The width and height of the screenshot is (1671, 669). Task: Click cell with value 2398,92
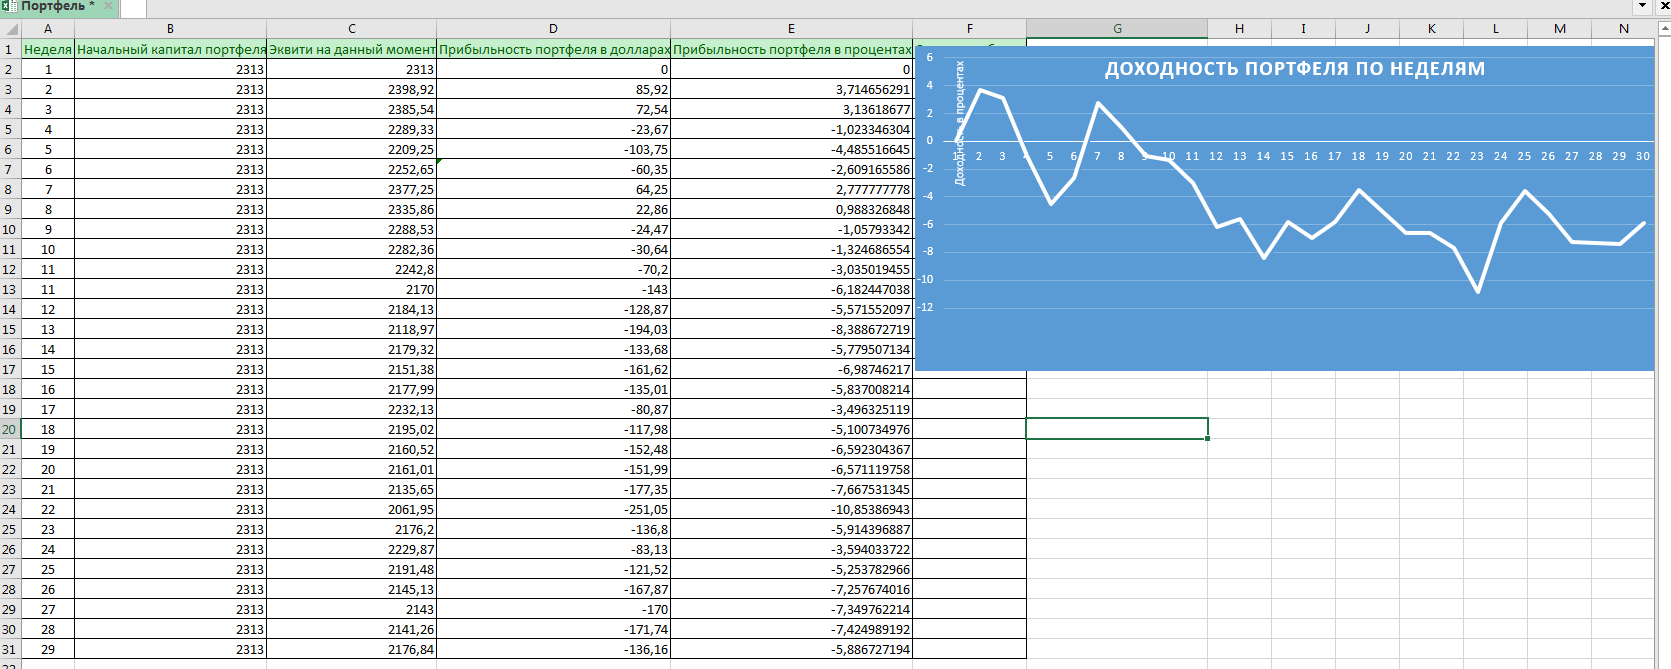(352, 89)
